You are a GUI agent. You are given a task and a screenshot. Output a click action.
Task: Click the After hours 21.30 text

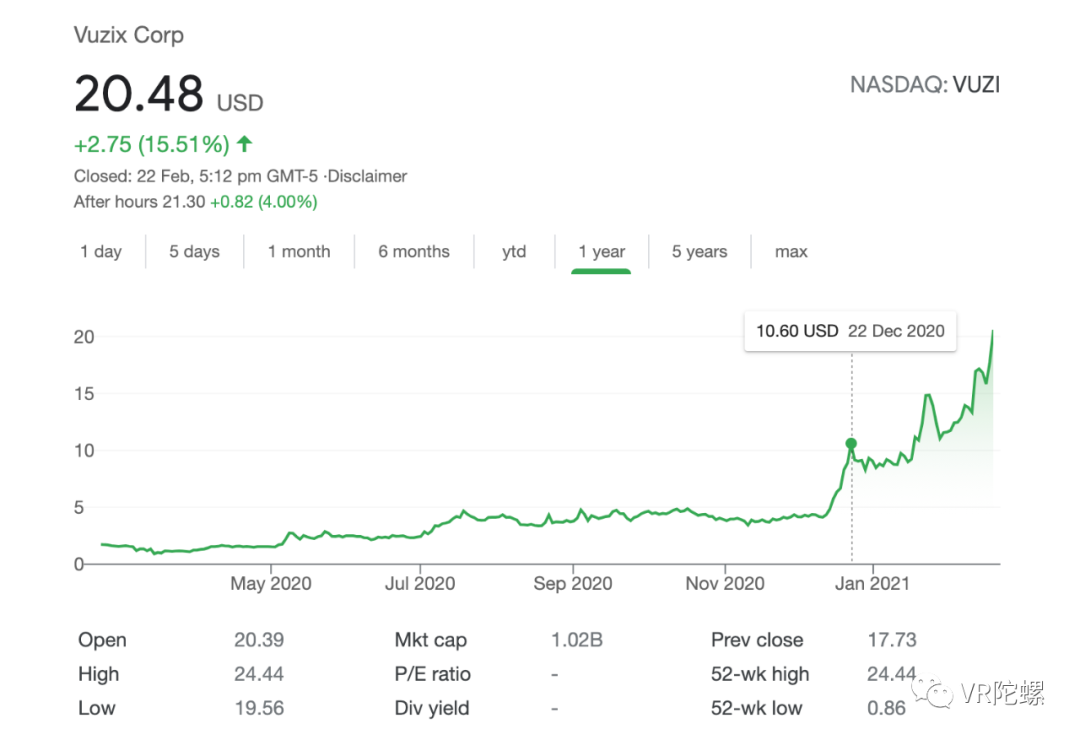[139, 202]
